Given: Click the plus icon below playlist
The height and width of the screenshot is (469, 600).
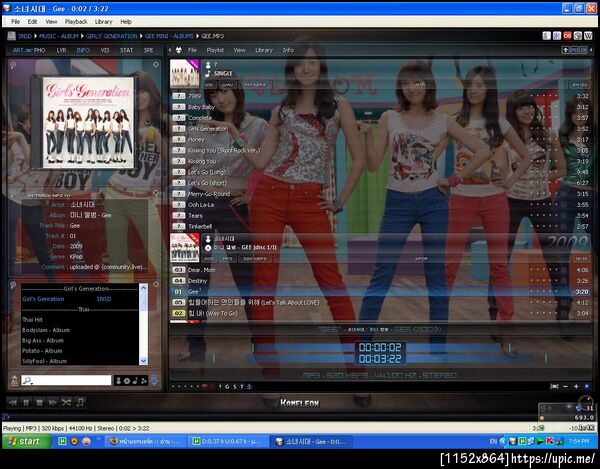Looking at the screenshot, I should (576, 386).
